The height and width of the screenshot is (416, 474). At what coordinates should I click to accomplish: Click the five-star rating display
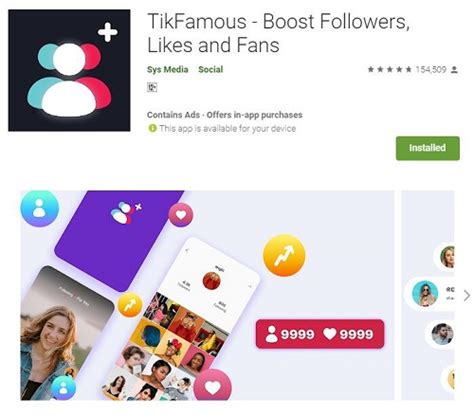tap(389, 70)
